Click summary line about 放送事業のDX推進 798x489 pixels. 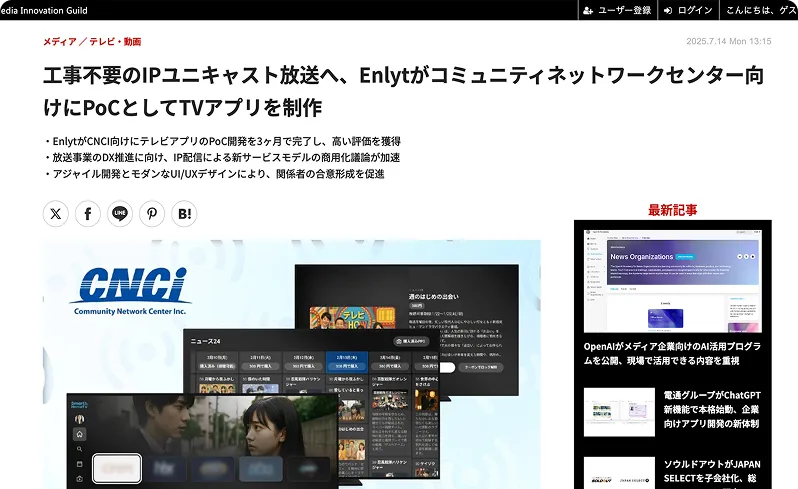222,157
